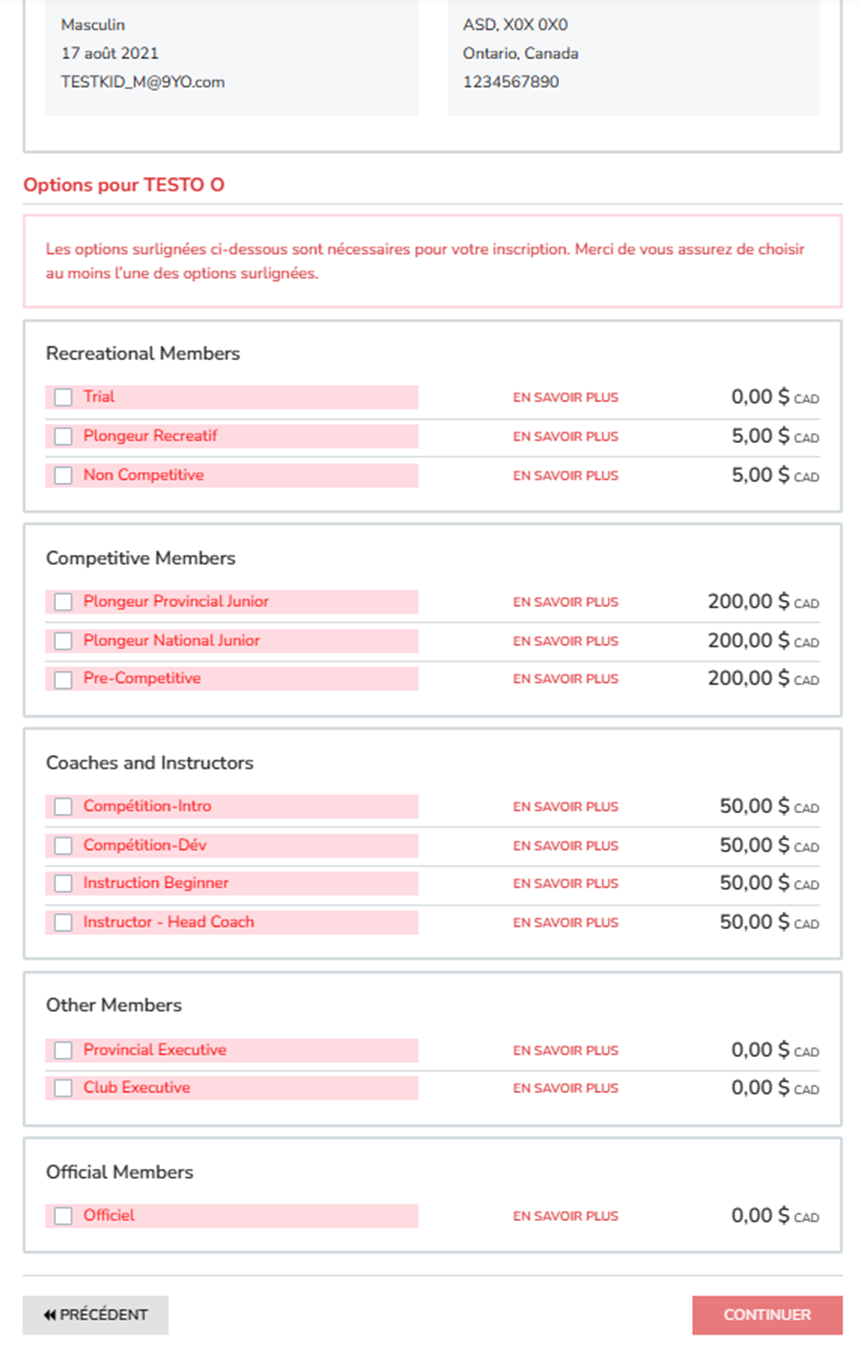The image size is (861, 1350).
Task: Check the Provincial Executive checkbox
Action: pyautogui.click(x=63, y=1050)
